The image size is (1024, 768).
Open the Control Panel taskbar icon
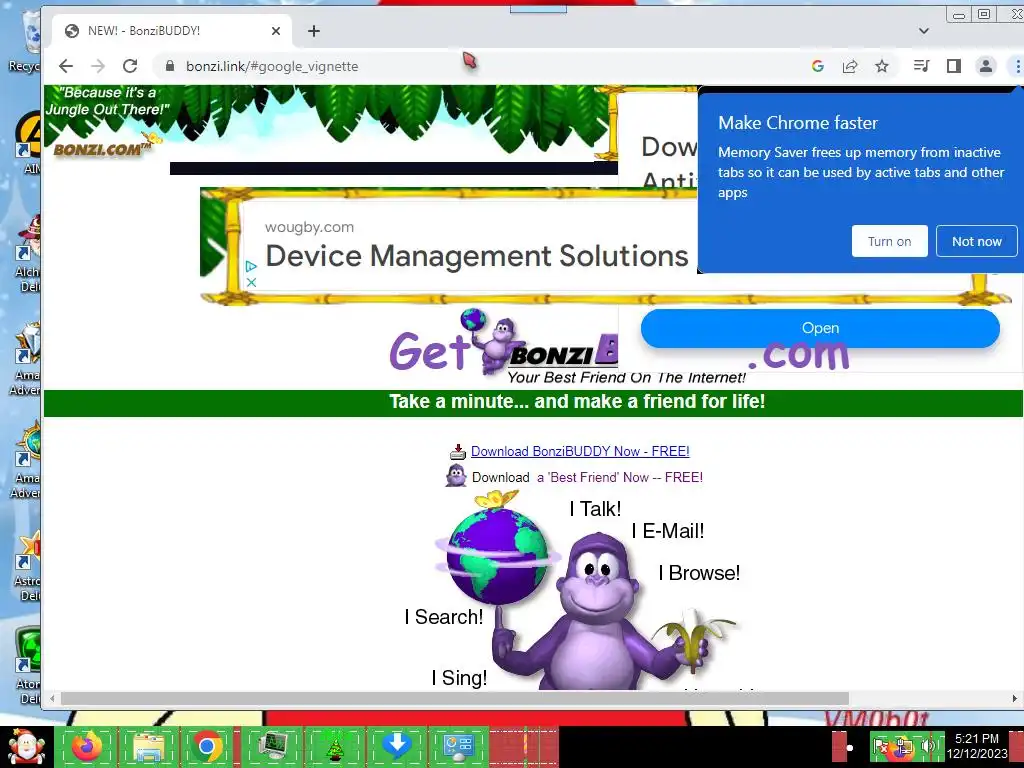tap(458, 746)
